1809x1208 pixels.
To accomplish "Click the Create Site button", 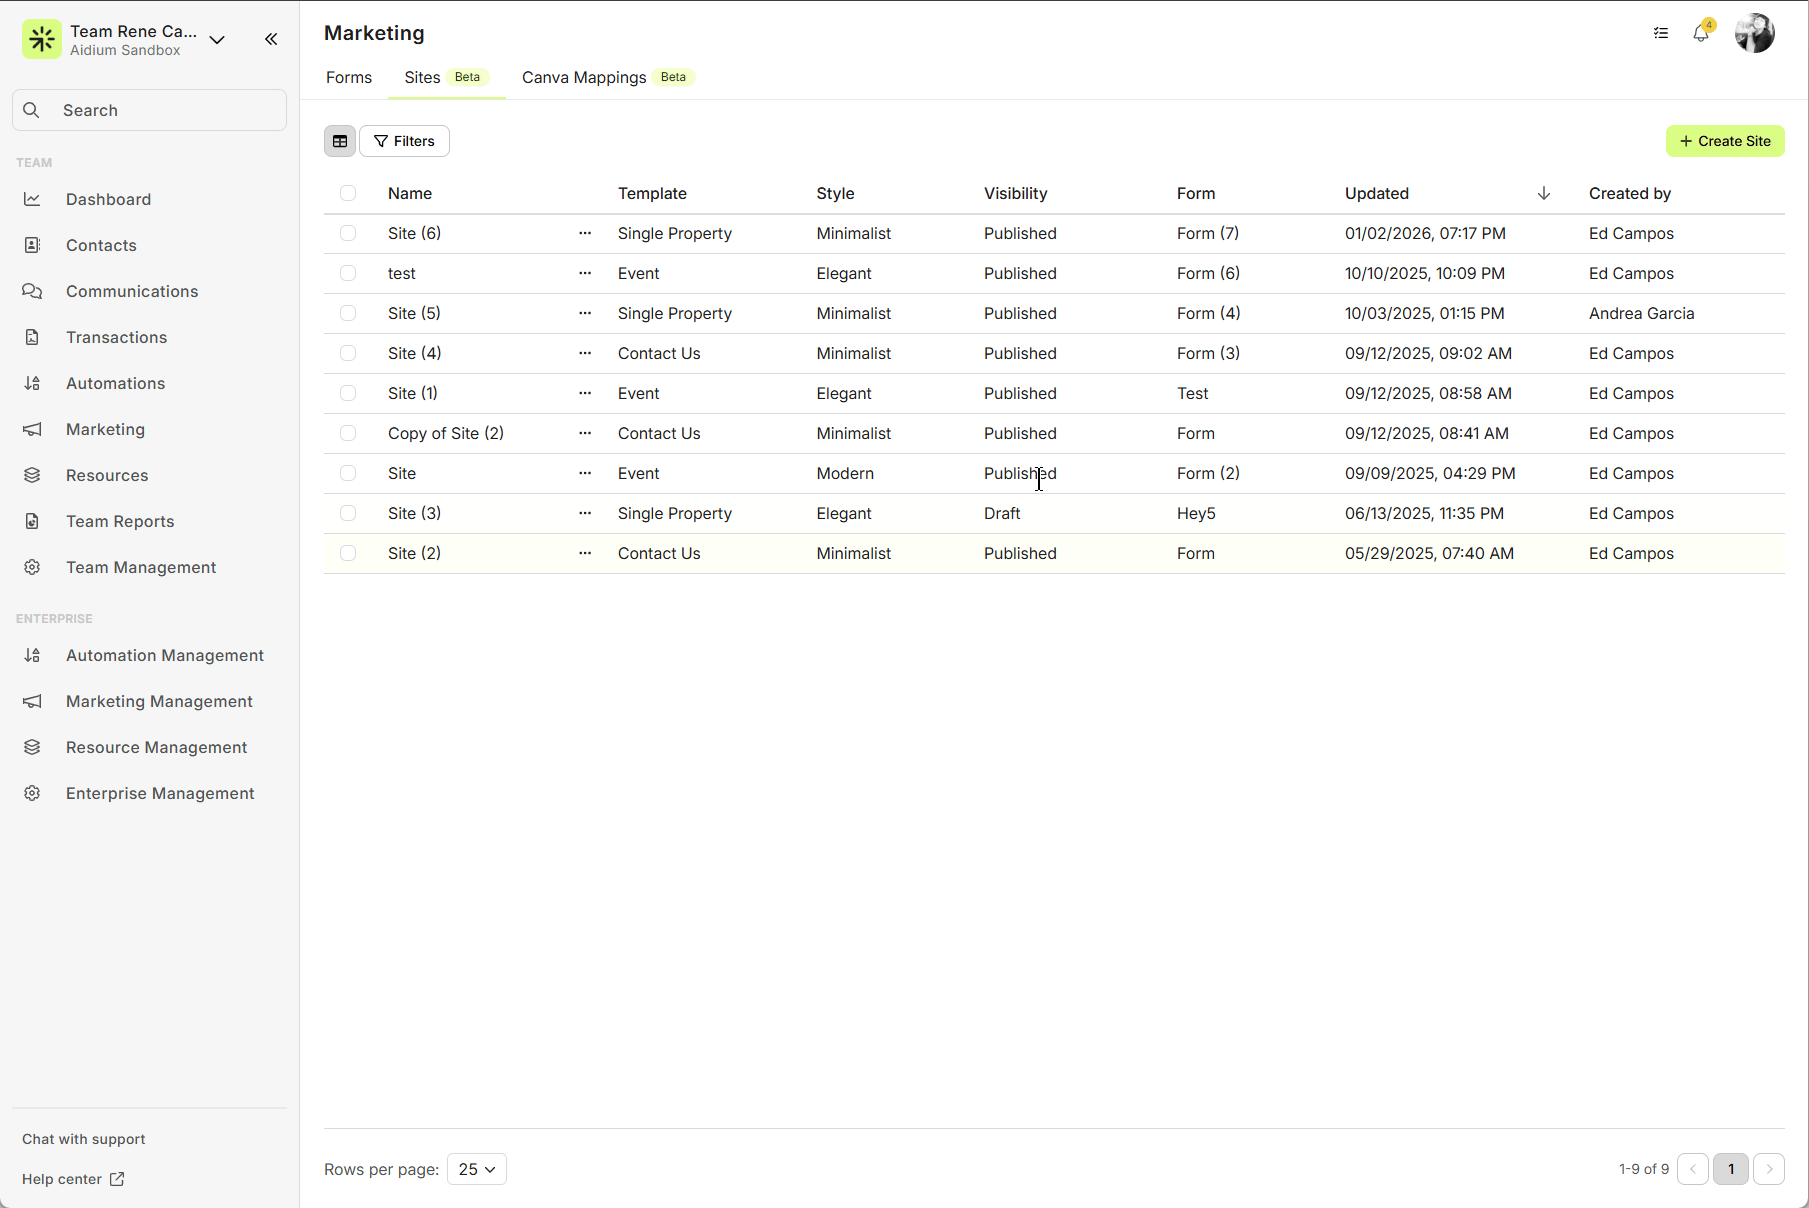I will [1725, 141].
